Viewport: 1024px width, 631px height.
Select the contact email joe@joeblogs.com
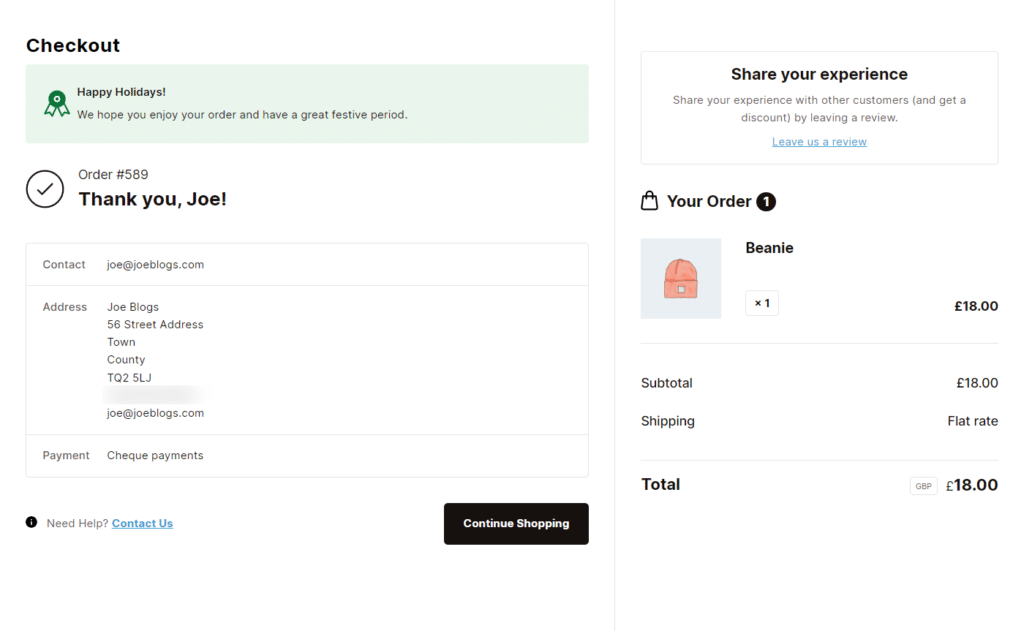[x=154, y=264]
